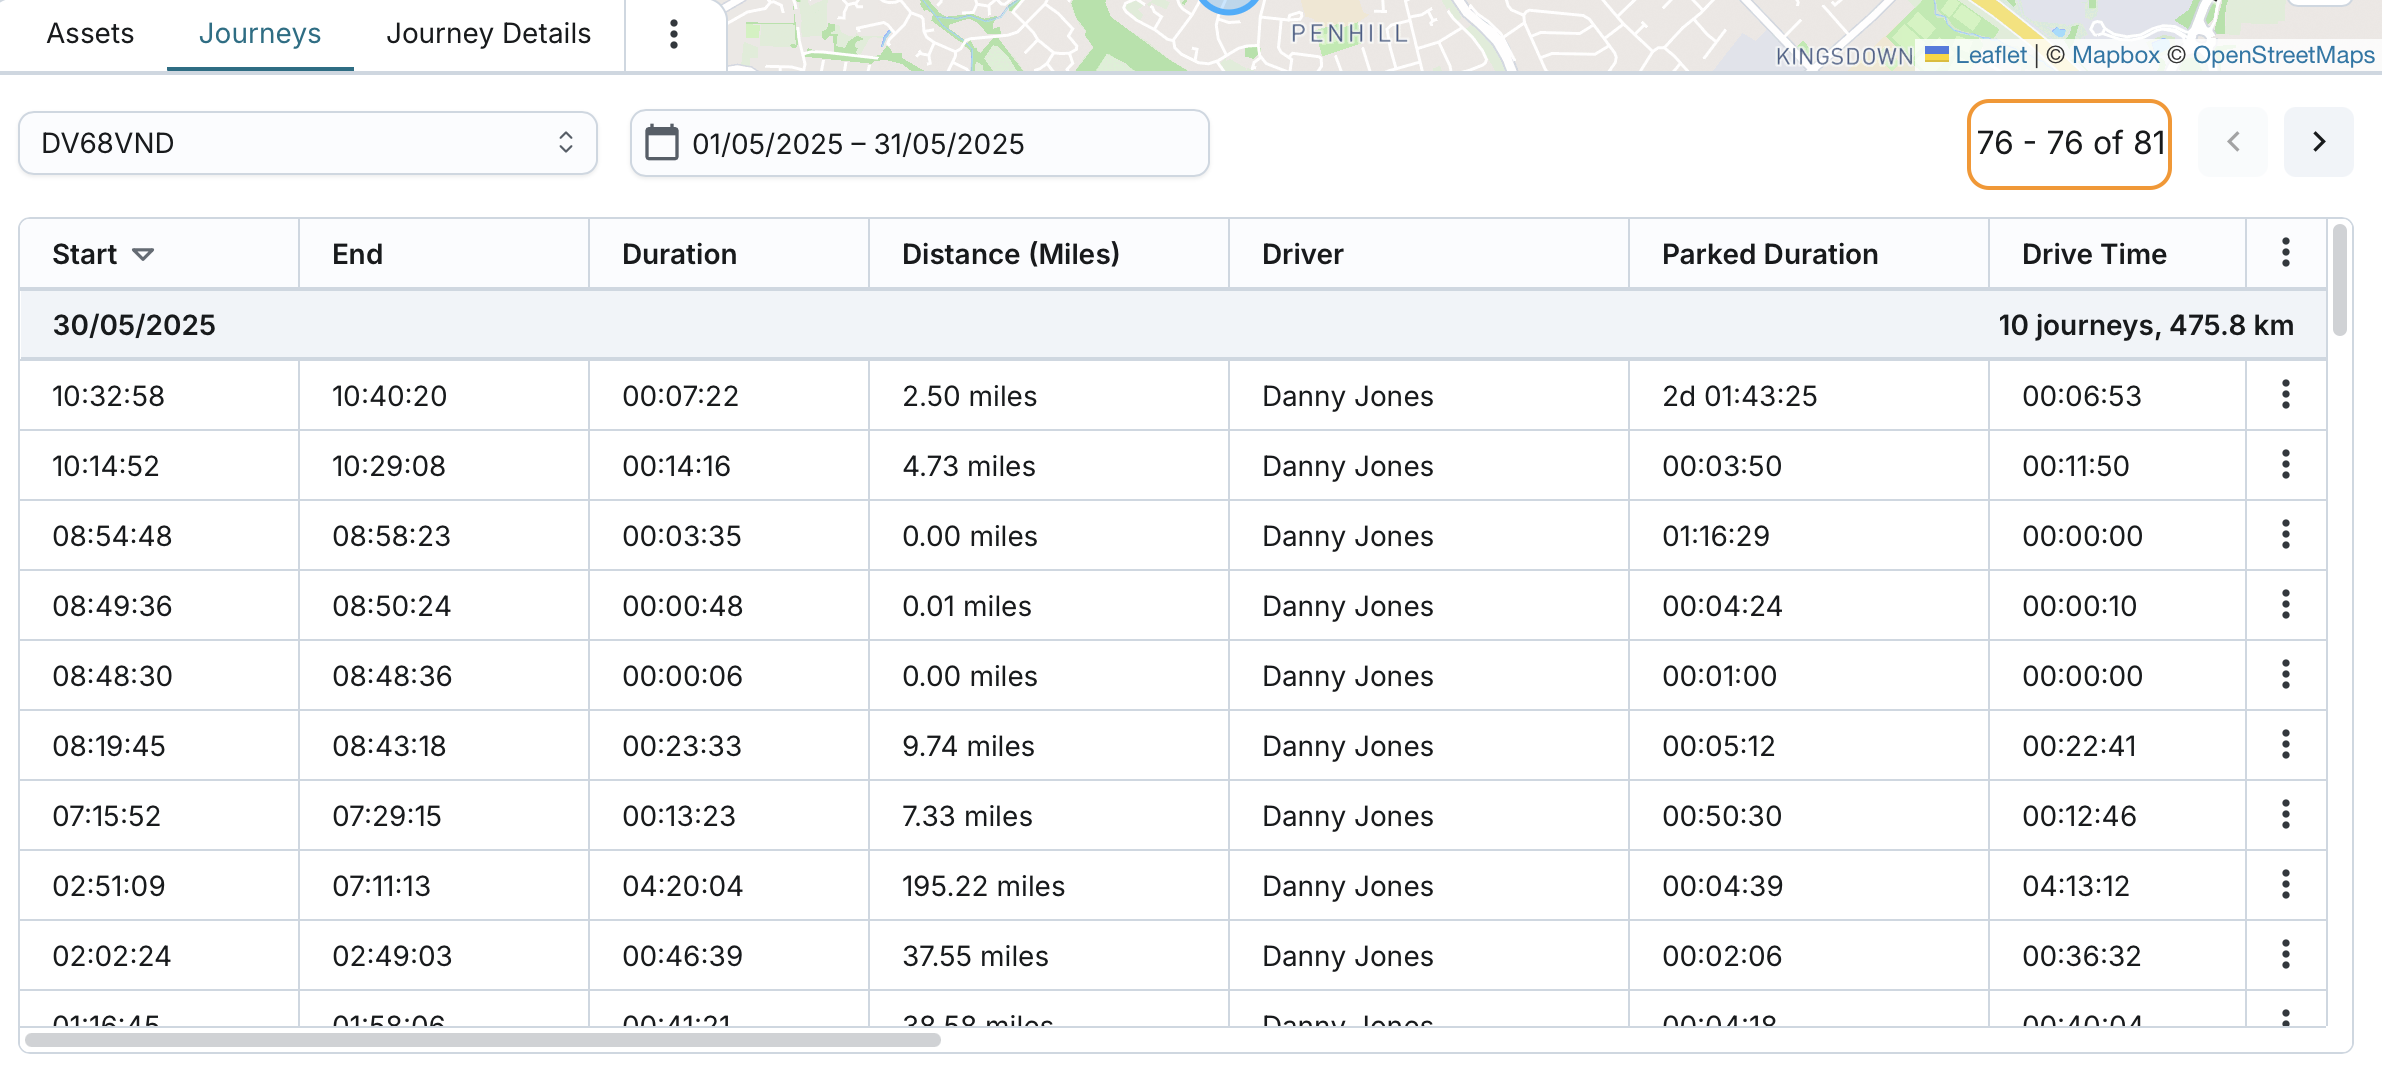Click the horizontal scrollbar under the table
Screen dimensions: 2382x1070
482,1040
